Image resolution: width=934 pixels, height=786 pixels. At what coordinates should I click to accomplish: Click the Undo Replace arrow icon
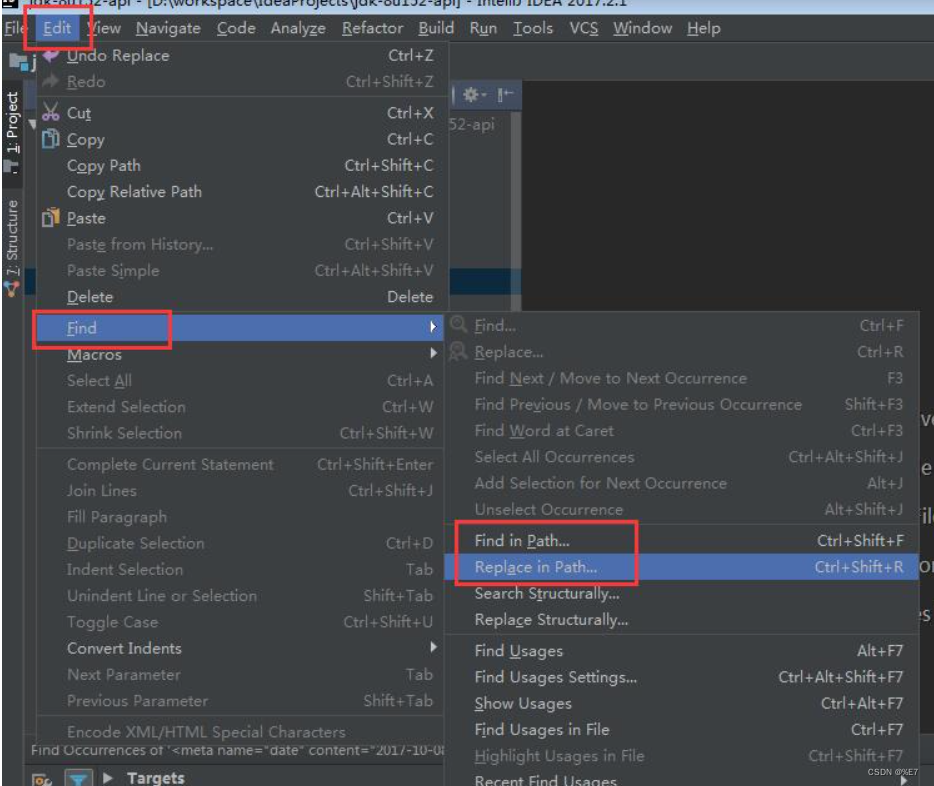click(x=50, y=56)
